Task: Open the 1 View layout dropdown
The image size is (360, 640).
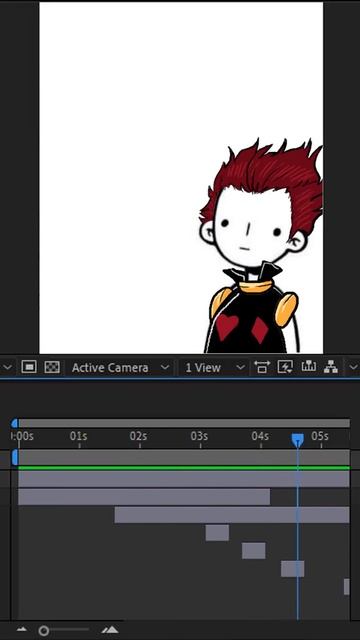Action: click(x=214, y=367)
